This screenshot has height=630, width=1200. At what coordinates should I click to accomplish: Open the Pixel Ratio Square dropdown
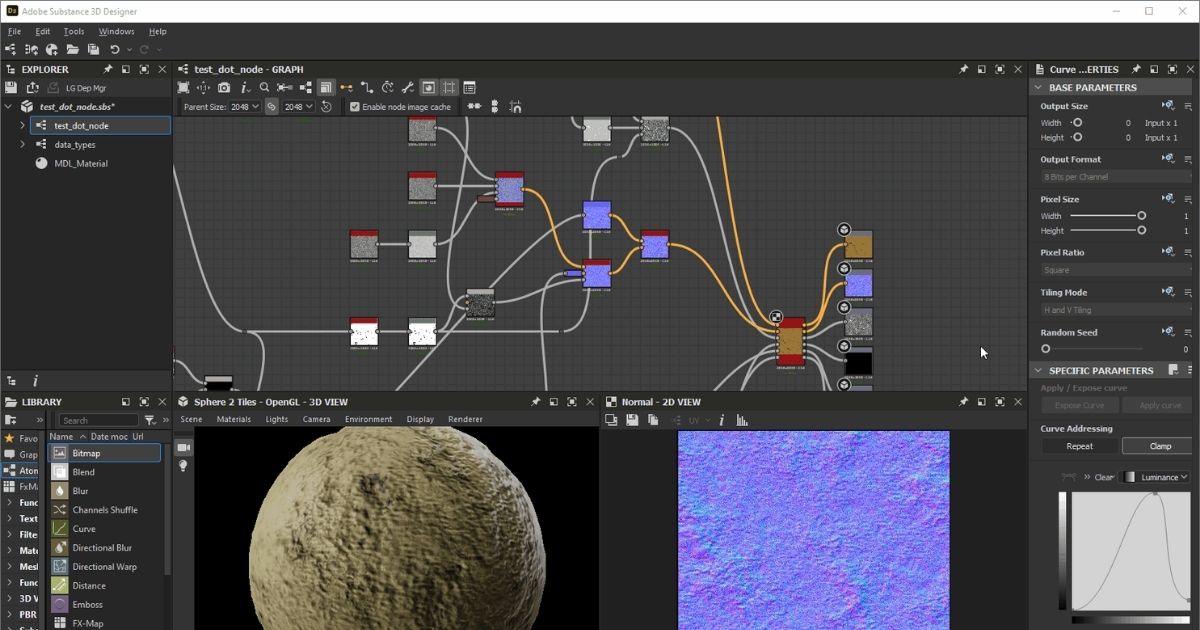1116,270
